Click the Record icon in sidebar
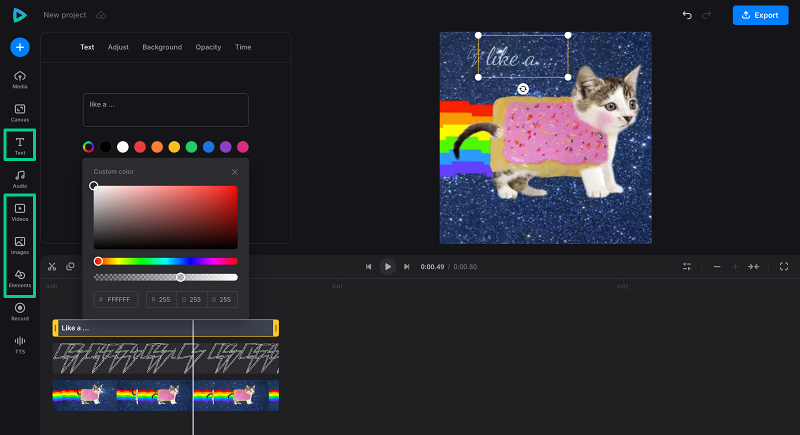This screenshot has height=435, width=800. click(x=20, y=310)
